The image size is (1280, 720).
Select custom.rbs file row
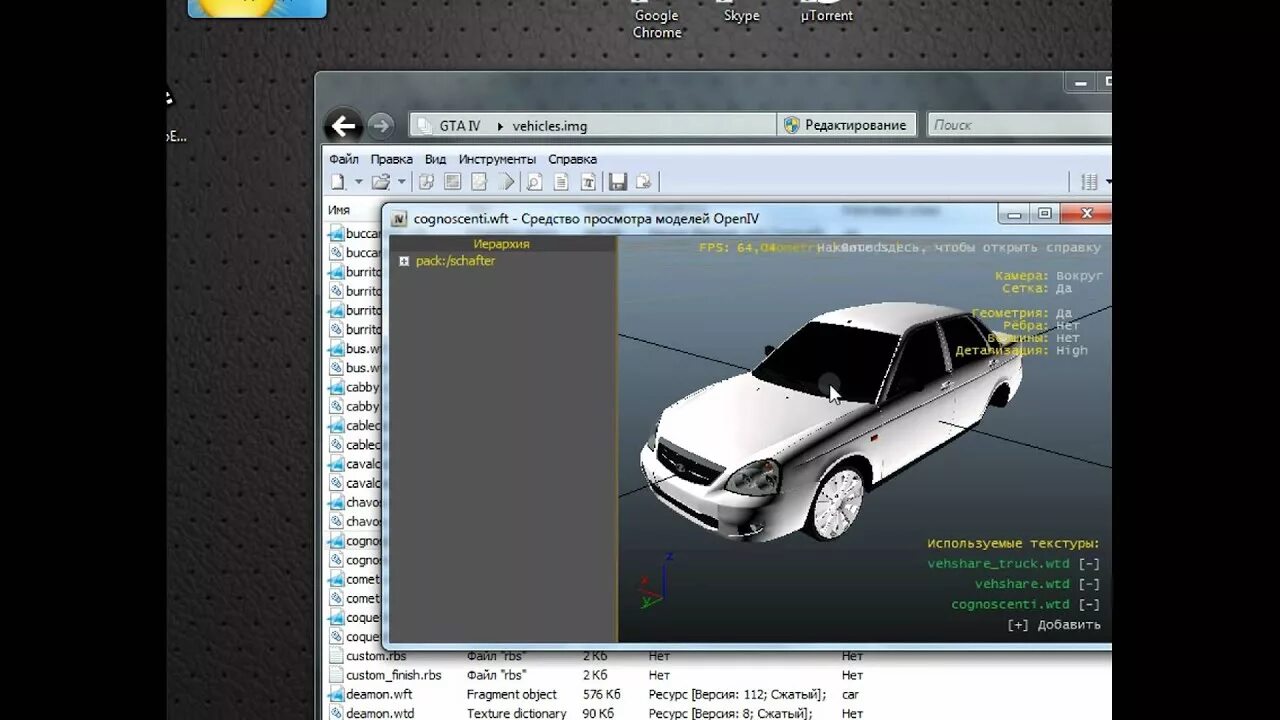(x=718, y=656)
